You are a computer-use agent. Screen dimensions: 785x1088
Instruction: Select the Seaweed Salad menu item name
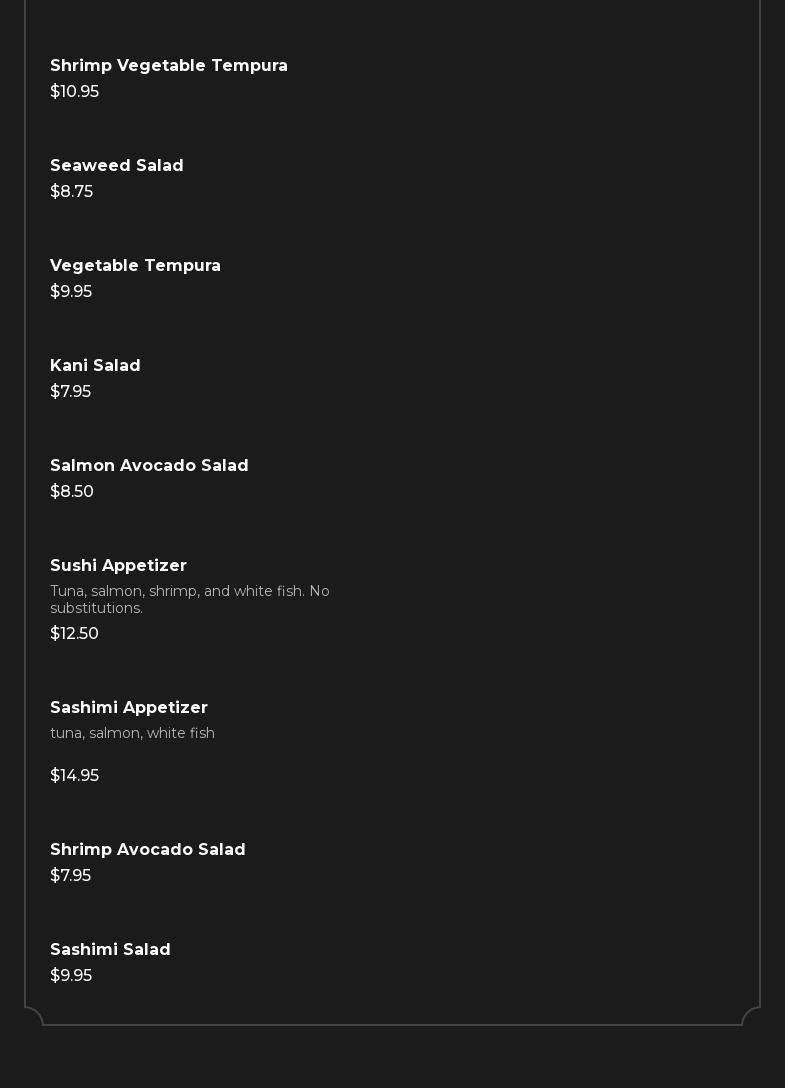117,166
